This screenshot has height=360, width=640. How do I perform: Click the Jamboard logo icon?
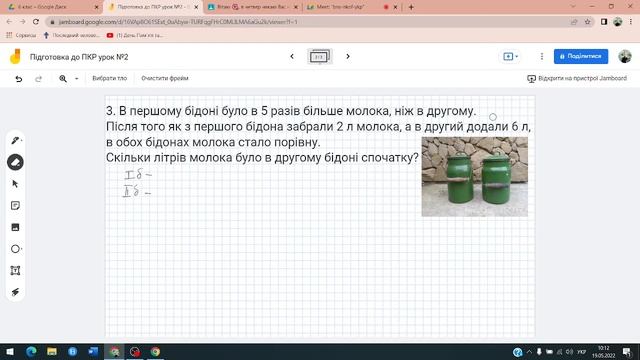(15, 56)
